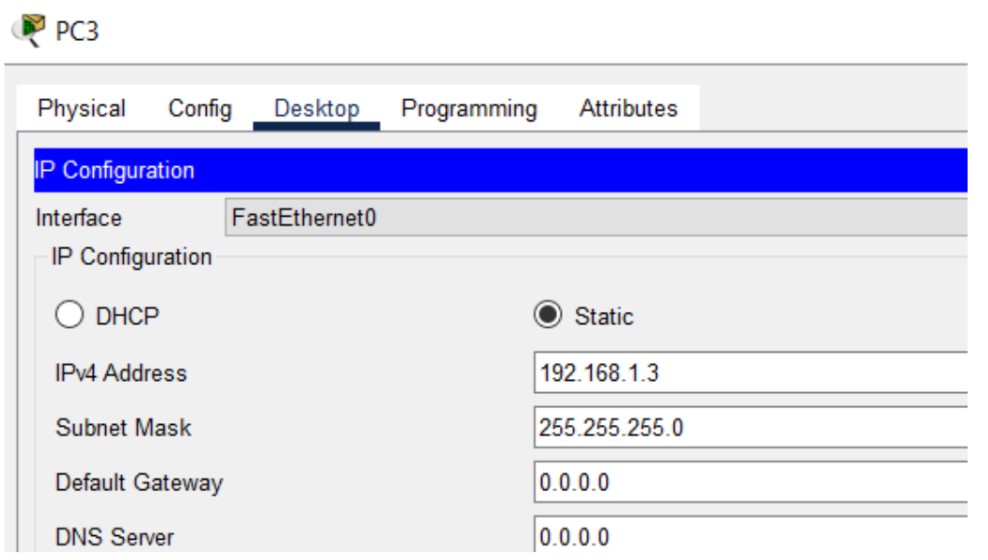
Task: Click the Interface label
Action: [79, 218]
